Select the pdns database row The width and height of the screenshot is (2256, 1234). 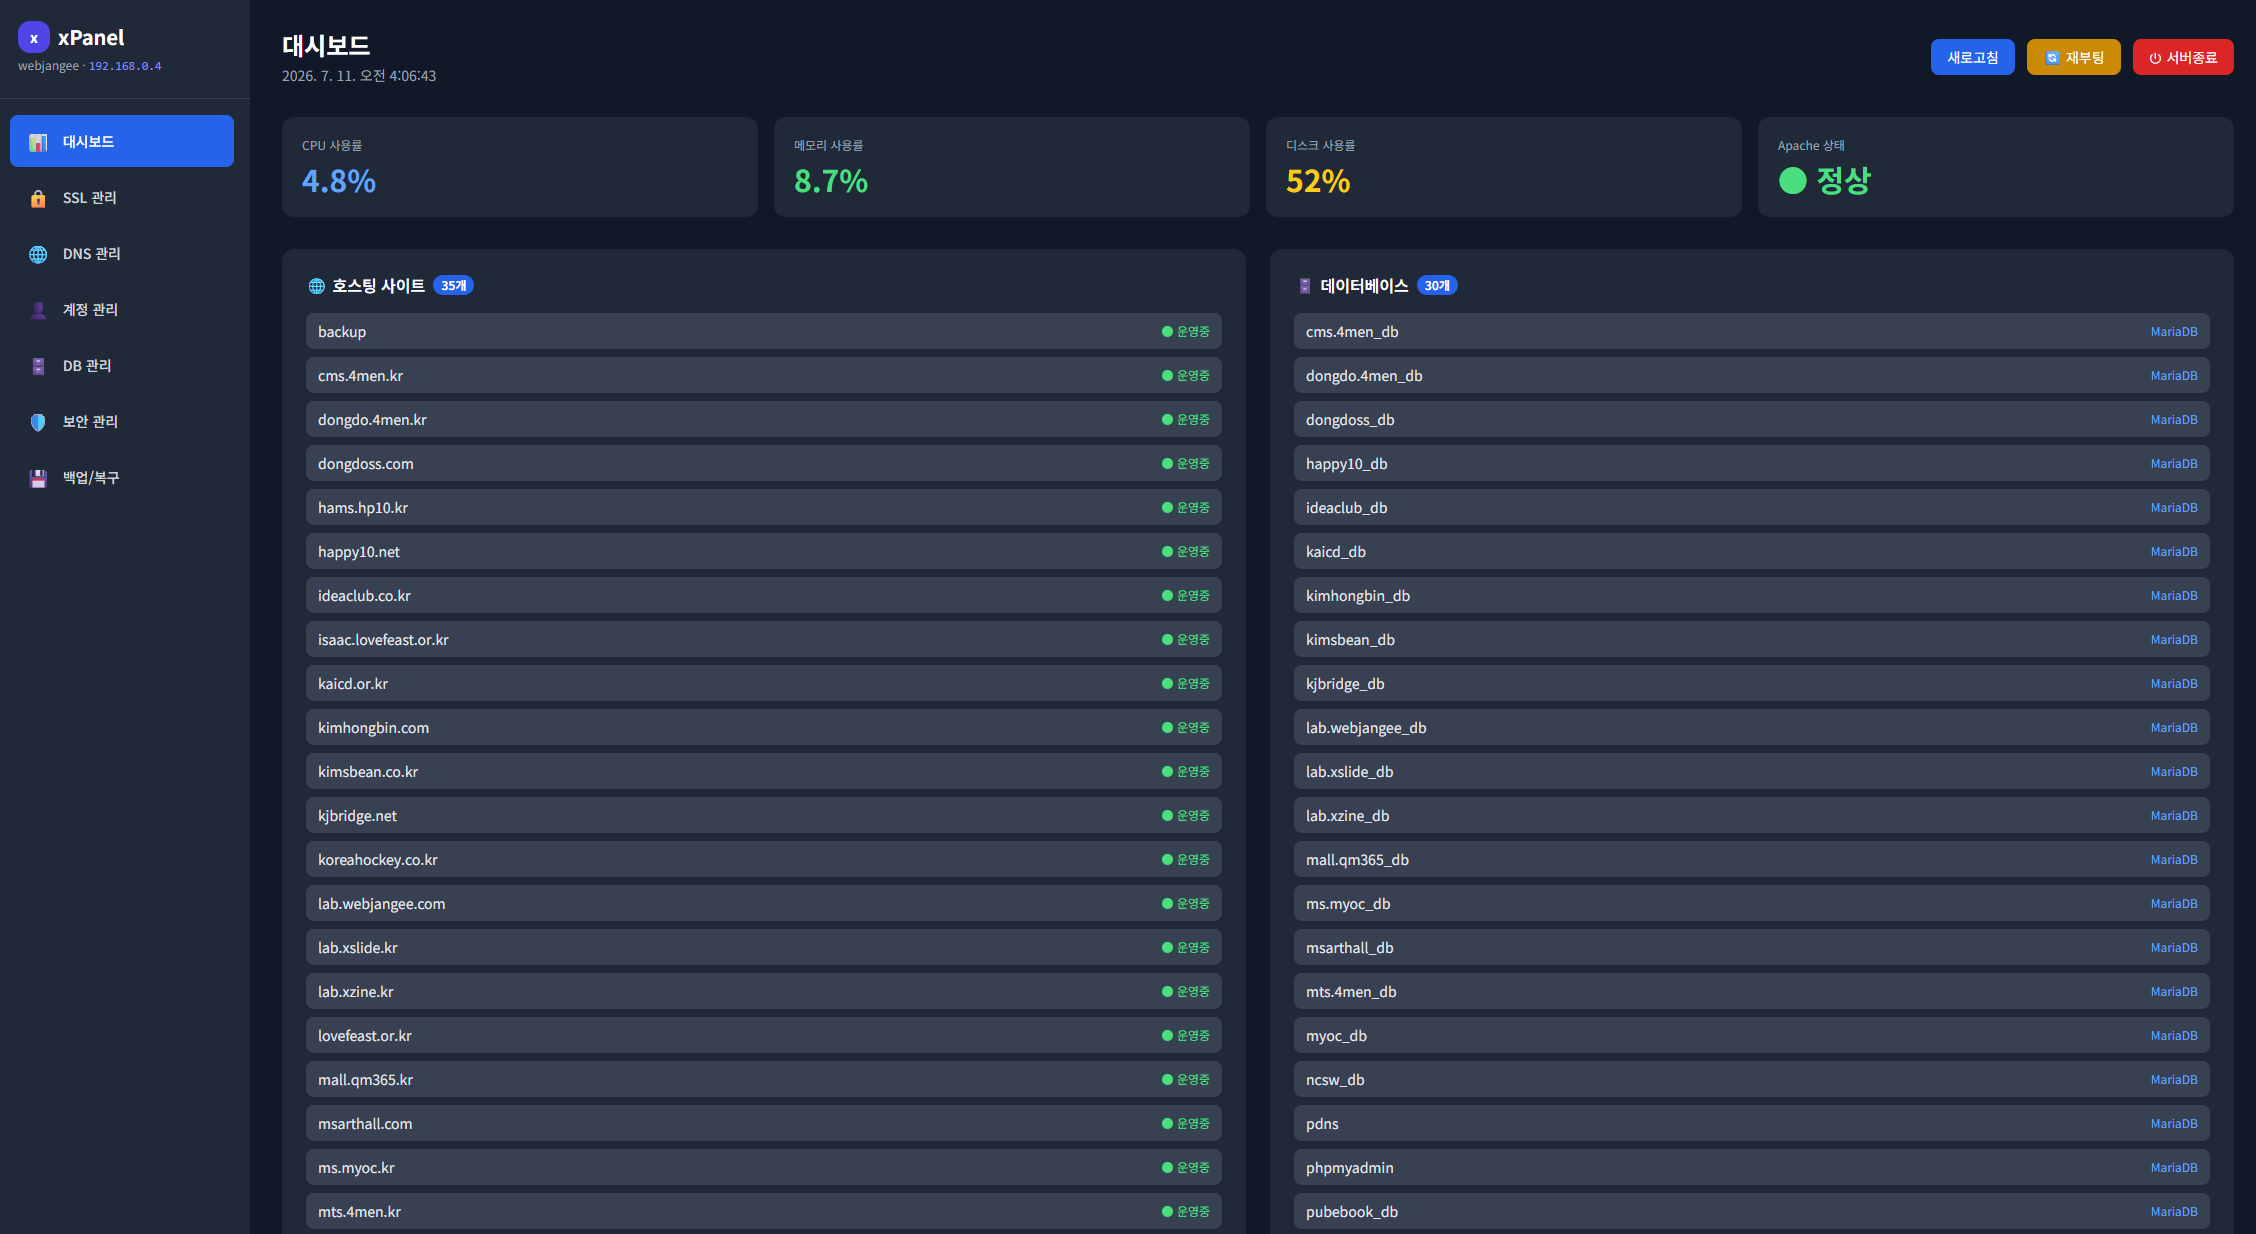pos(1752,1123)
